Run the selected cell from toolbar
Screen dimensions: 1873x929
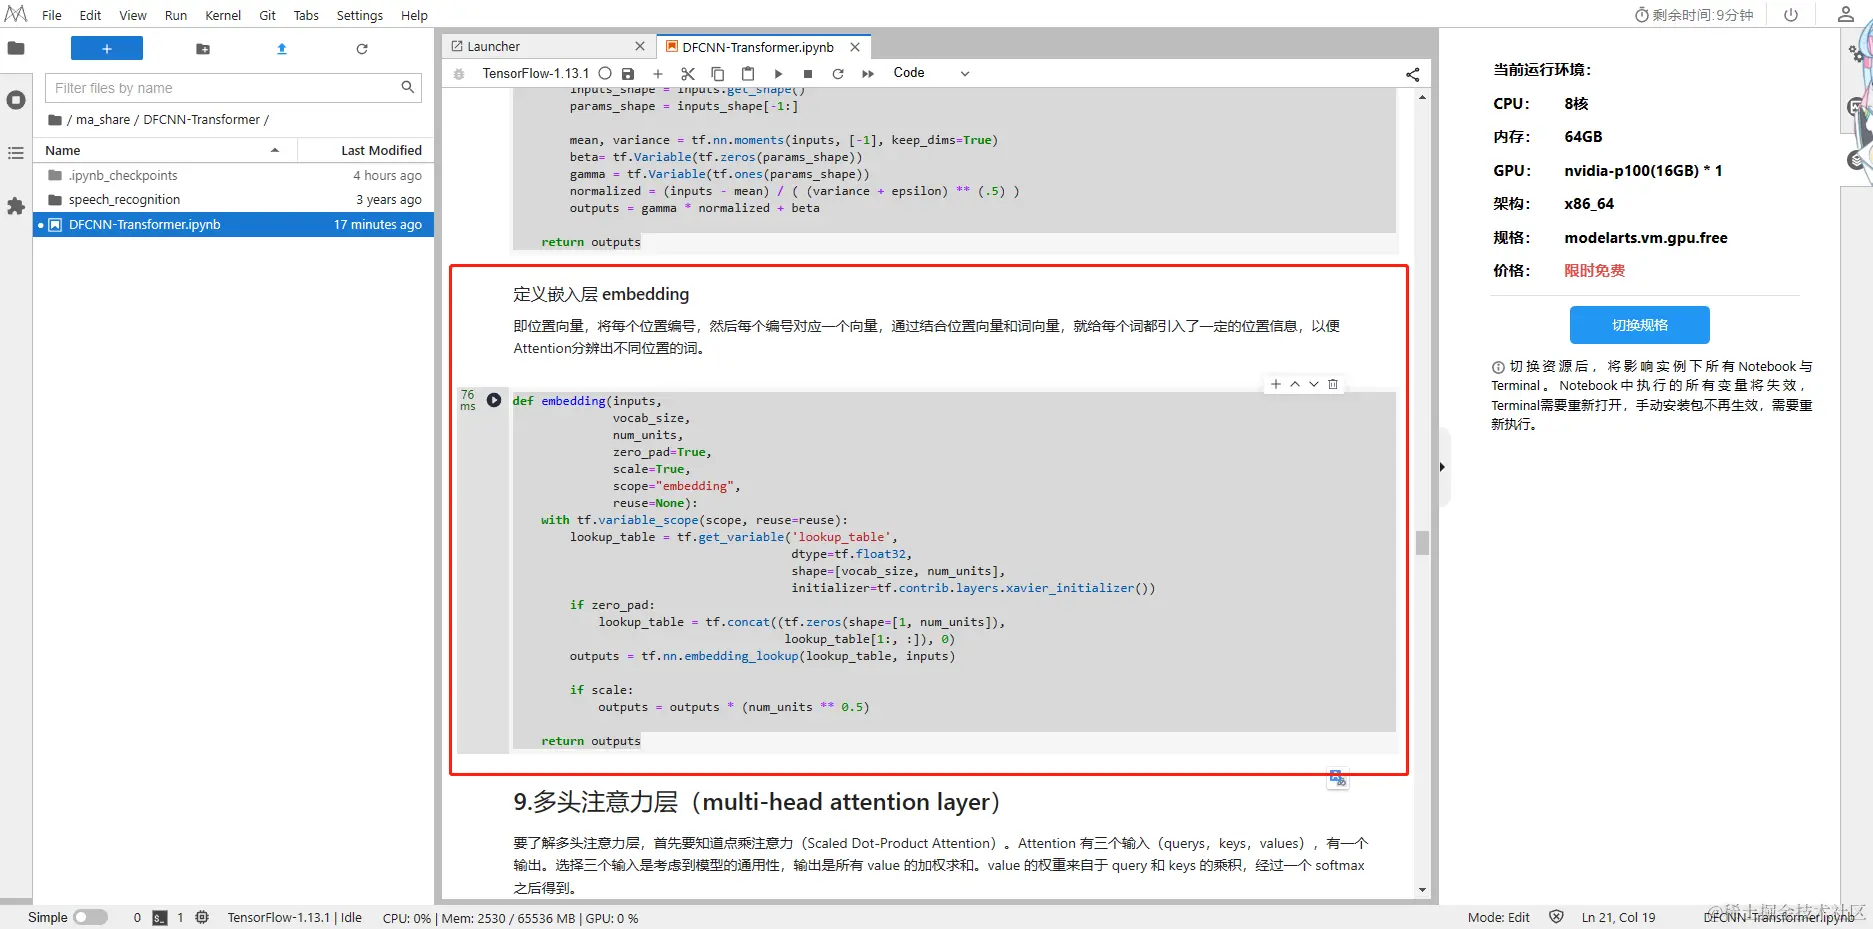778,74
